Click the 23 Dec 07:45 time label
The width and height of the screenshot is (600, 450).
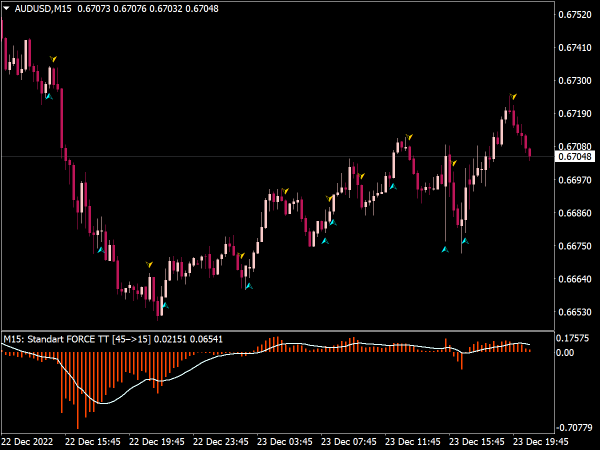[x=348, y=442]
